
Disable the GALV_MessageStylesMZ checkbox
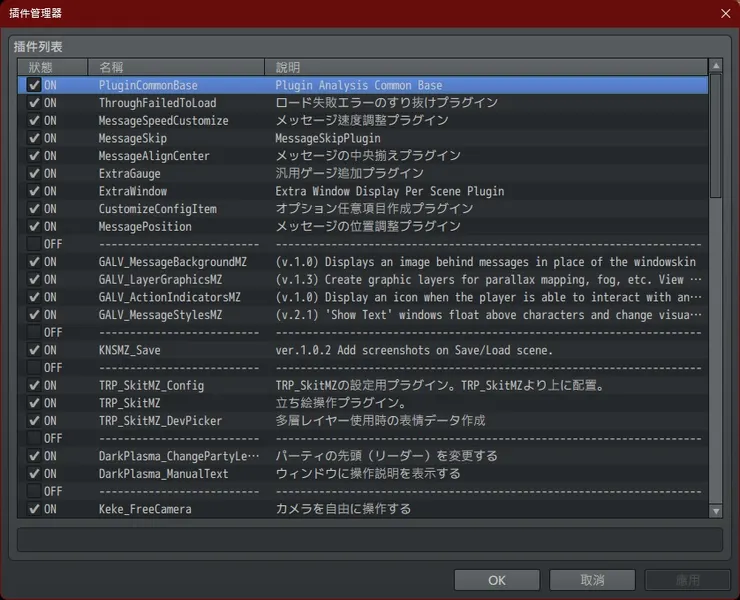(x=34, y=314)
